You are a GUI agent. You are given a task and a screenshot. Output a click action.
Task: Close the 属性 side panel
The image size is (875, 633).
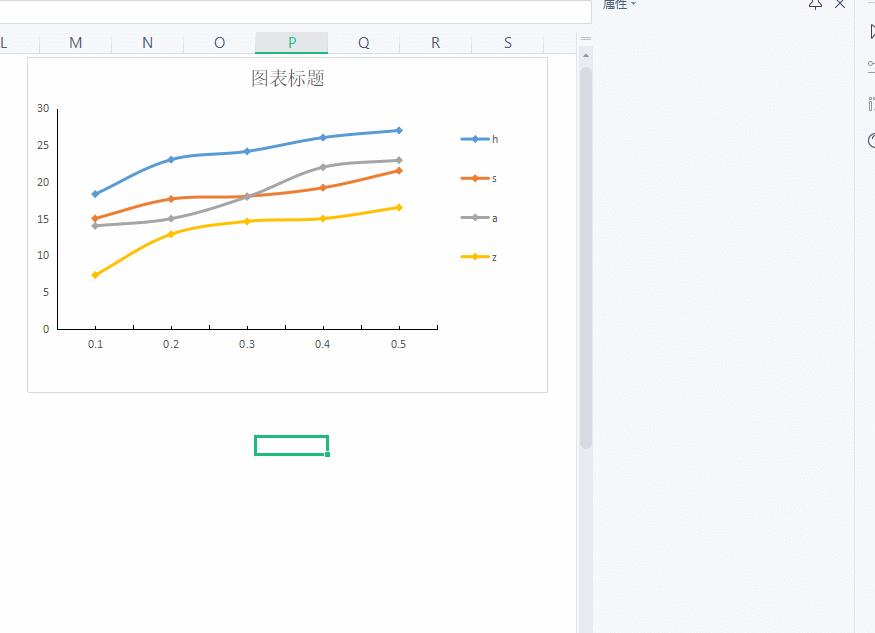click(x=840, y=4)
